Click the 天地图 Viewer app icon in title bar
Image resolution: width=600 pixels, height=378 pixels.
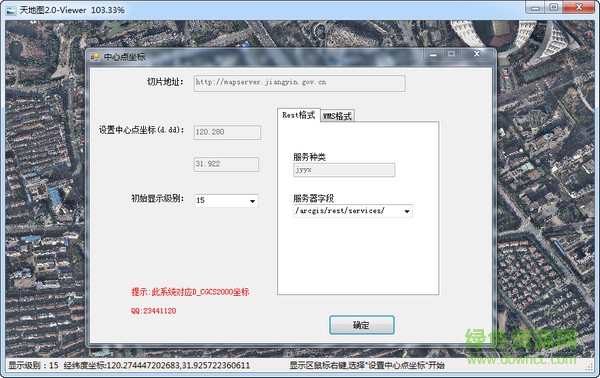pyautogui.click(x=11, y=10)
